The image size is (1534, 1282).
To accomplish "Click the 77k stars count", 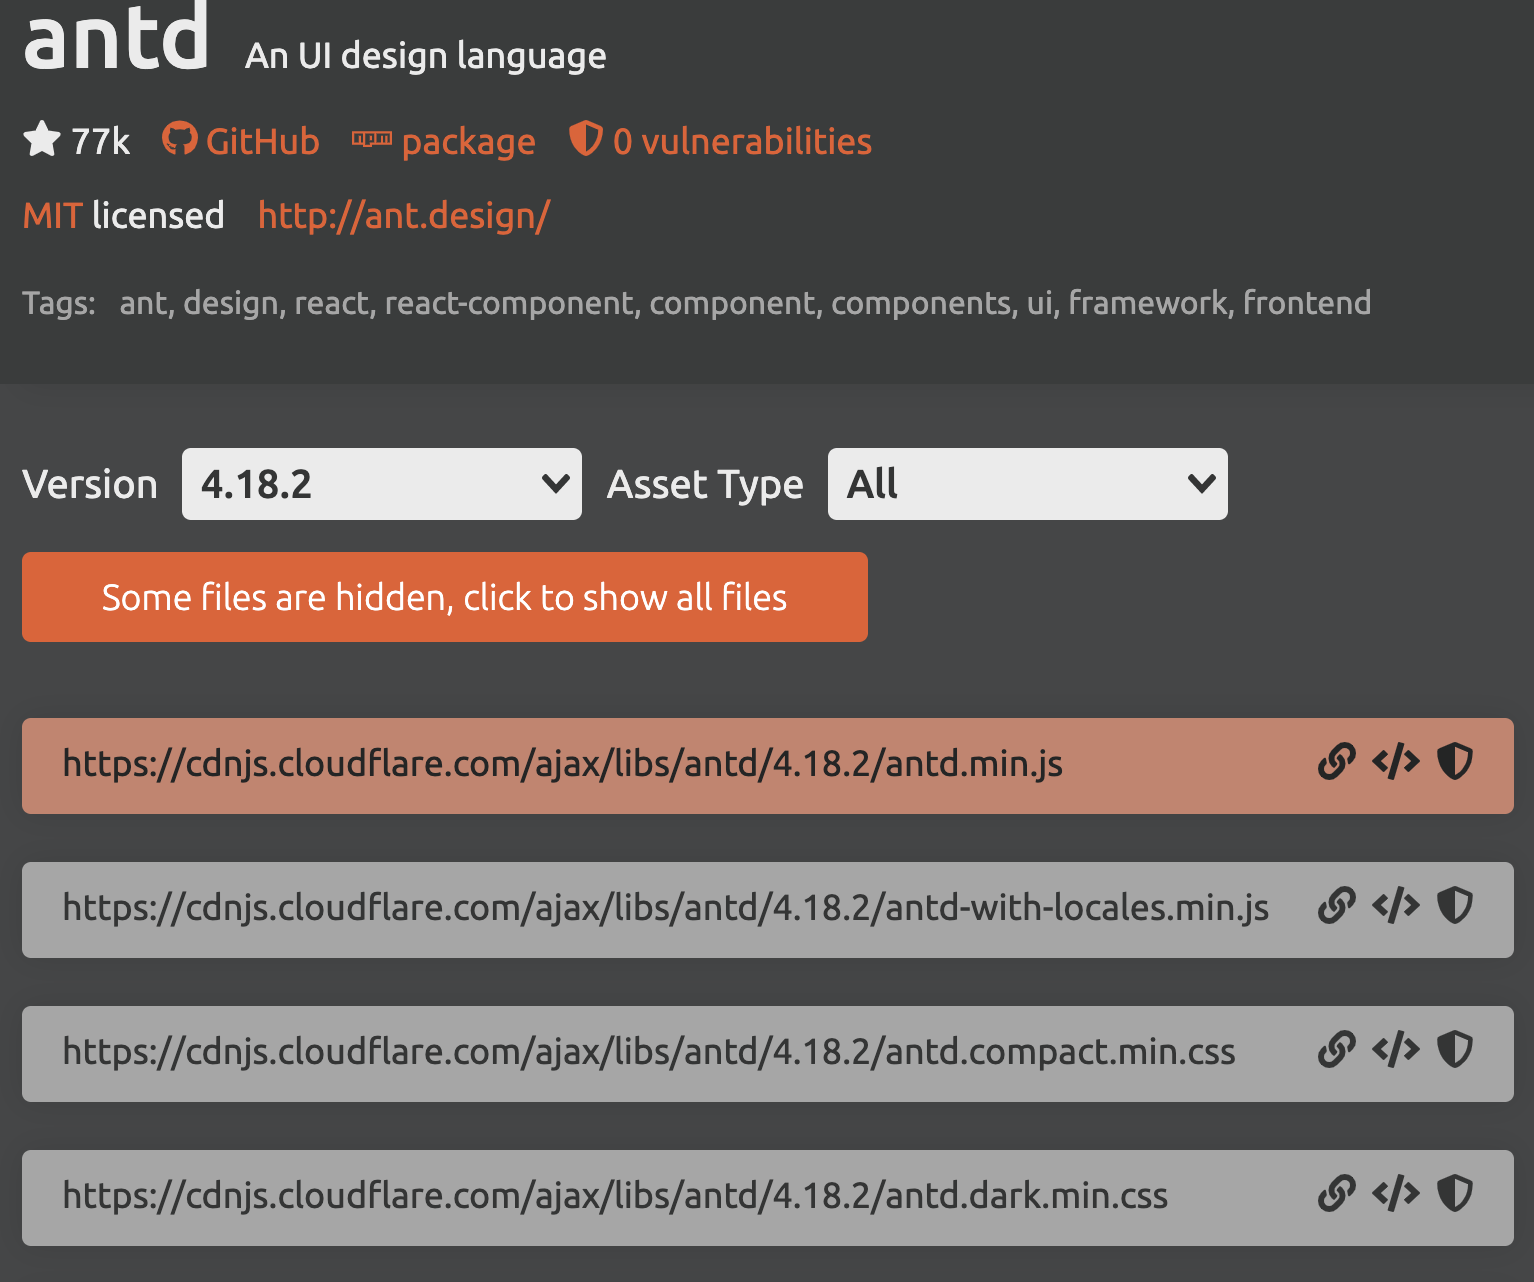I will (x=100, y=141).
